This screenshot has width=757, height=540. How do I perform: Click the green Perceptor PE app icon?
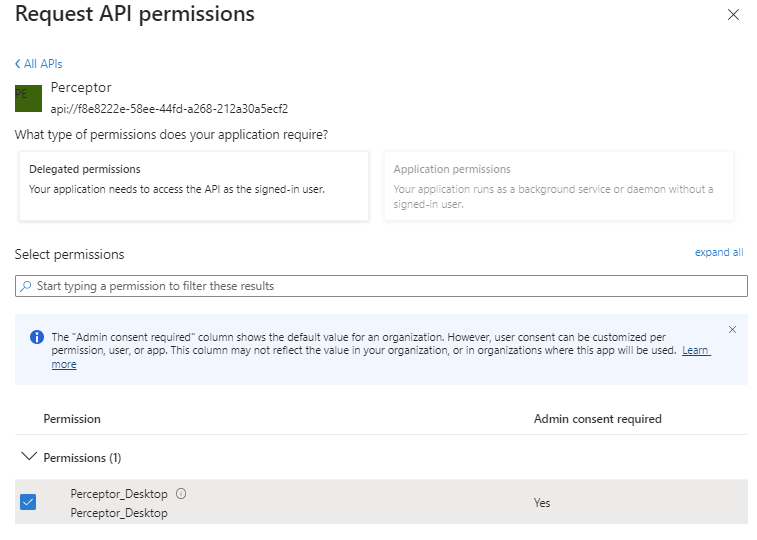click(x=28, y=98)
